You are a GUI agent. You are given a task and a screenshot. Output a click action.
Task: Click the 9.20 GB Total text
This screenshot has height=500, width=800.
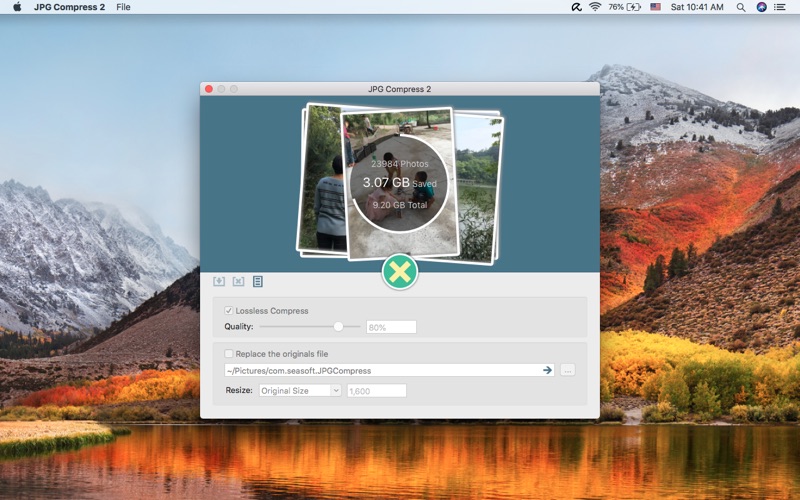tap(399, 205)
